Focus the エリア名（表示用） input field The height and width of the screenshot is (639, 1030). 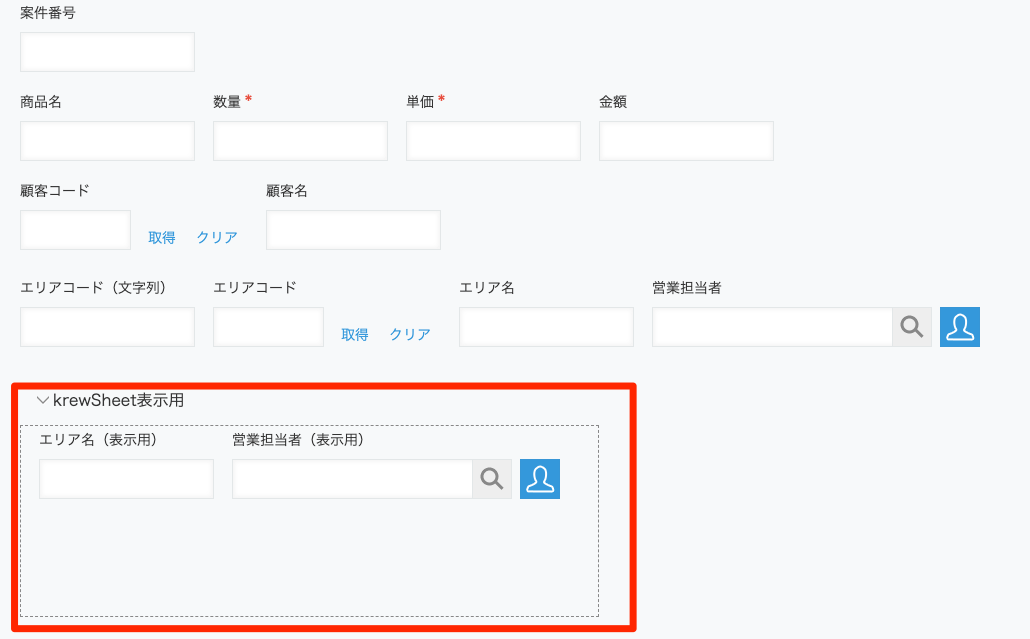point(126,479)
